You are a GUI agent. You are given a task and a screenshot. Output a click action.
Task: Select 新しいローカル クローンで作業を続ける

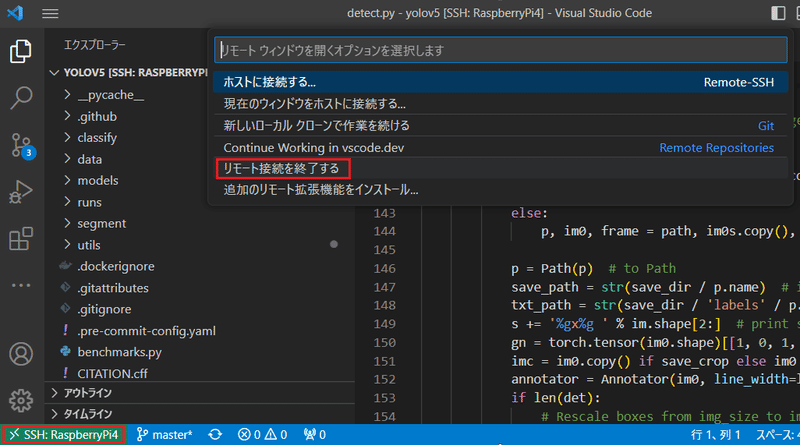(501, 126)
